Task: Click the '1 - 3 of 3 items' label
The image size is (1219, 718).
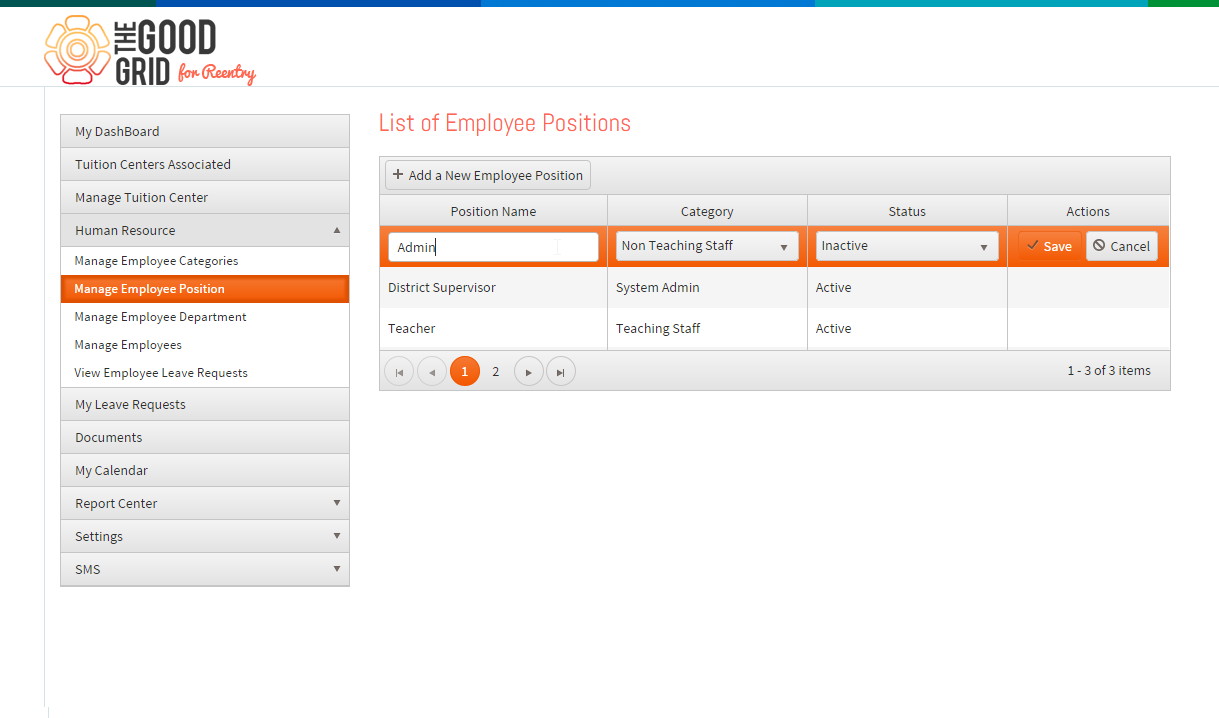Action: pos(1109,370)
